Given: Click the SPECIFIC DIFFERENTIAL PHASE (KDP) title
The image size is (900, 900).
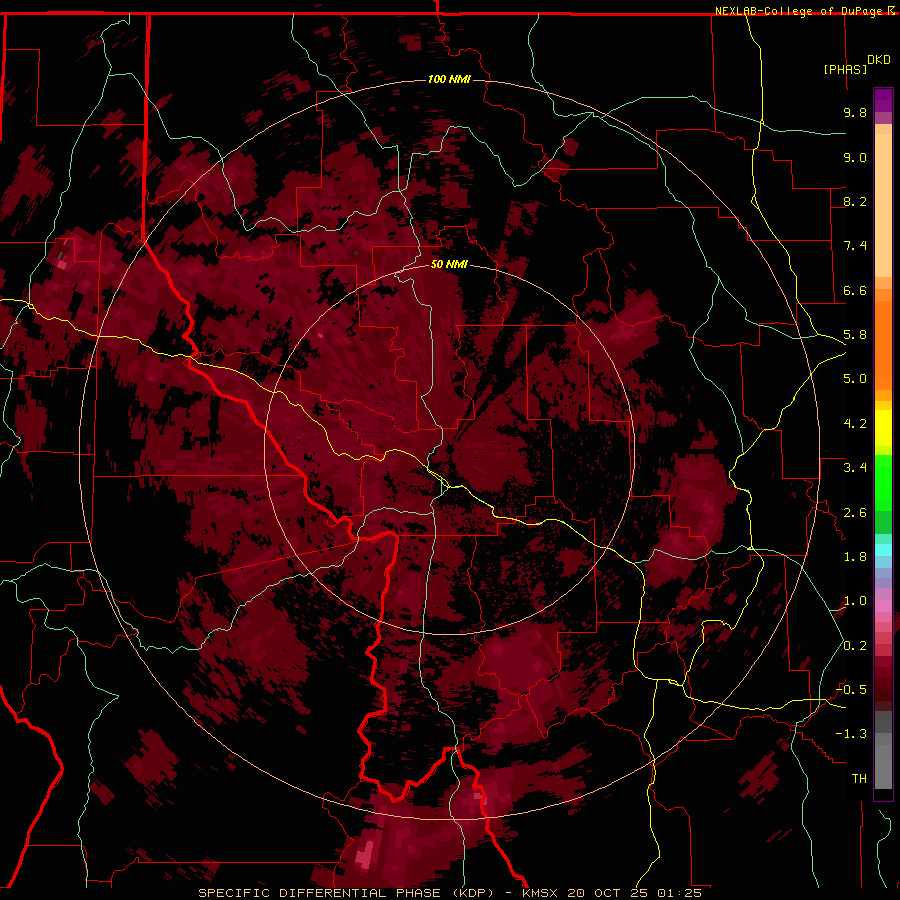Looking at the screenshot, I should click(x=346, y=893).
